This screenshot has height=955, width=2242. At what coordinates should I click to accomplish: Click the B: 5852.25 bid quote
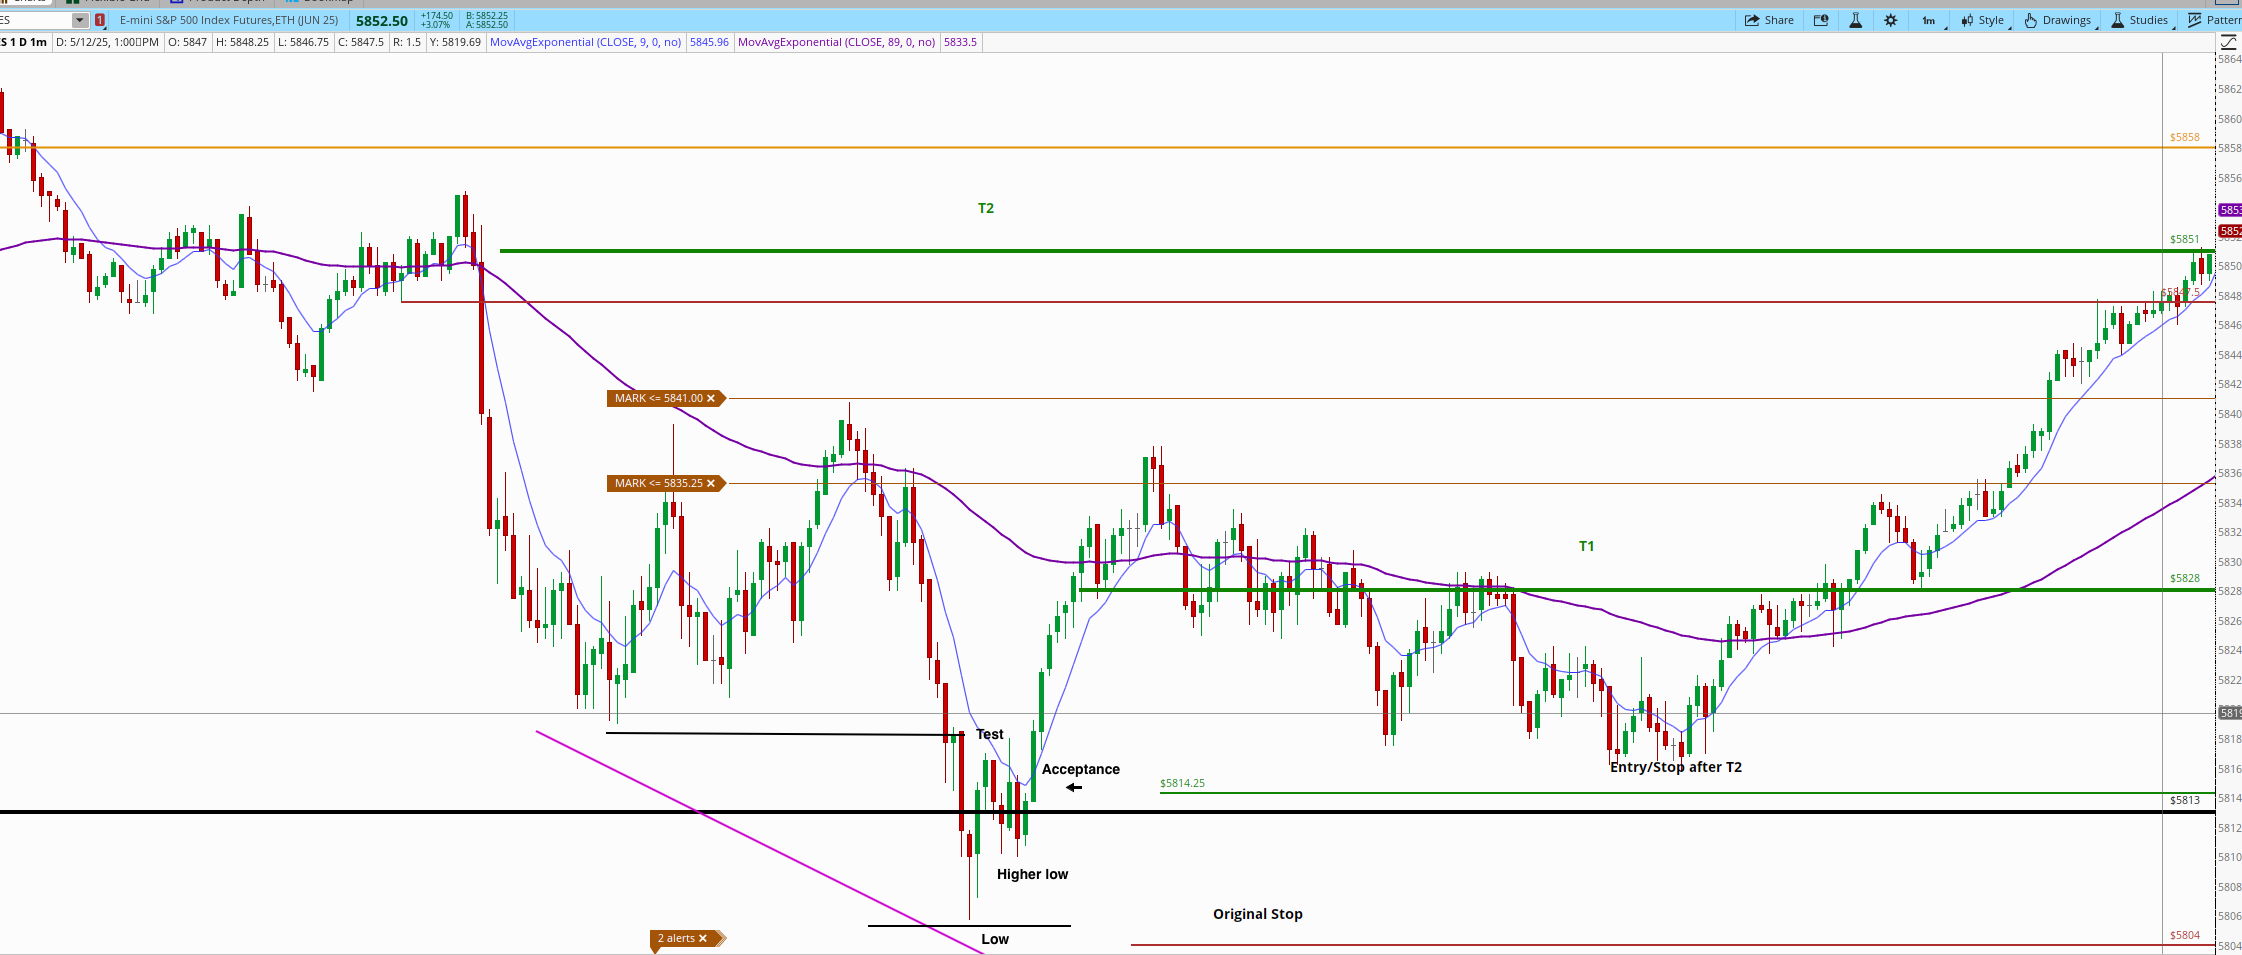pos(487,16)
